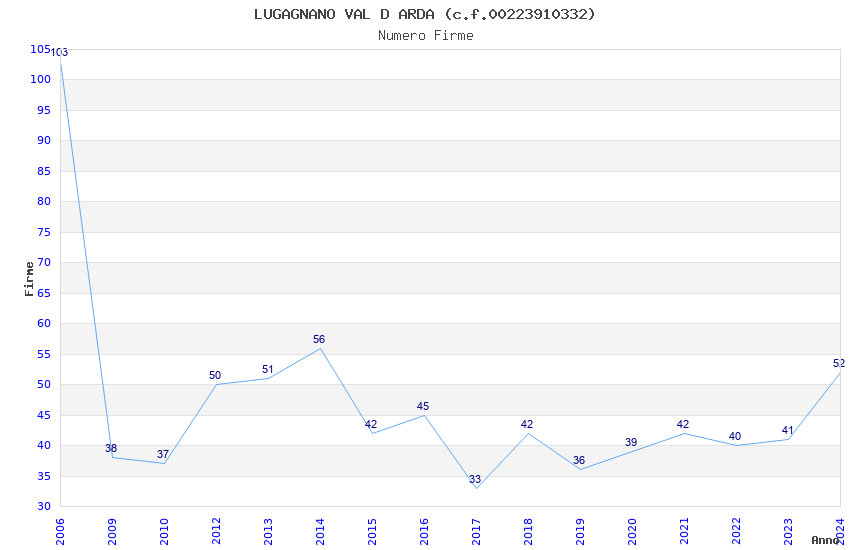850x550 pixels.
Task: Select the 37 data label for 2010
Action: 163,454
